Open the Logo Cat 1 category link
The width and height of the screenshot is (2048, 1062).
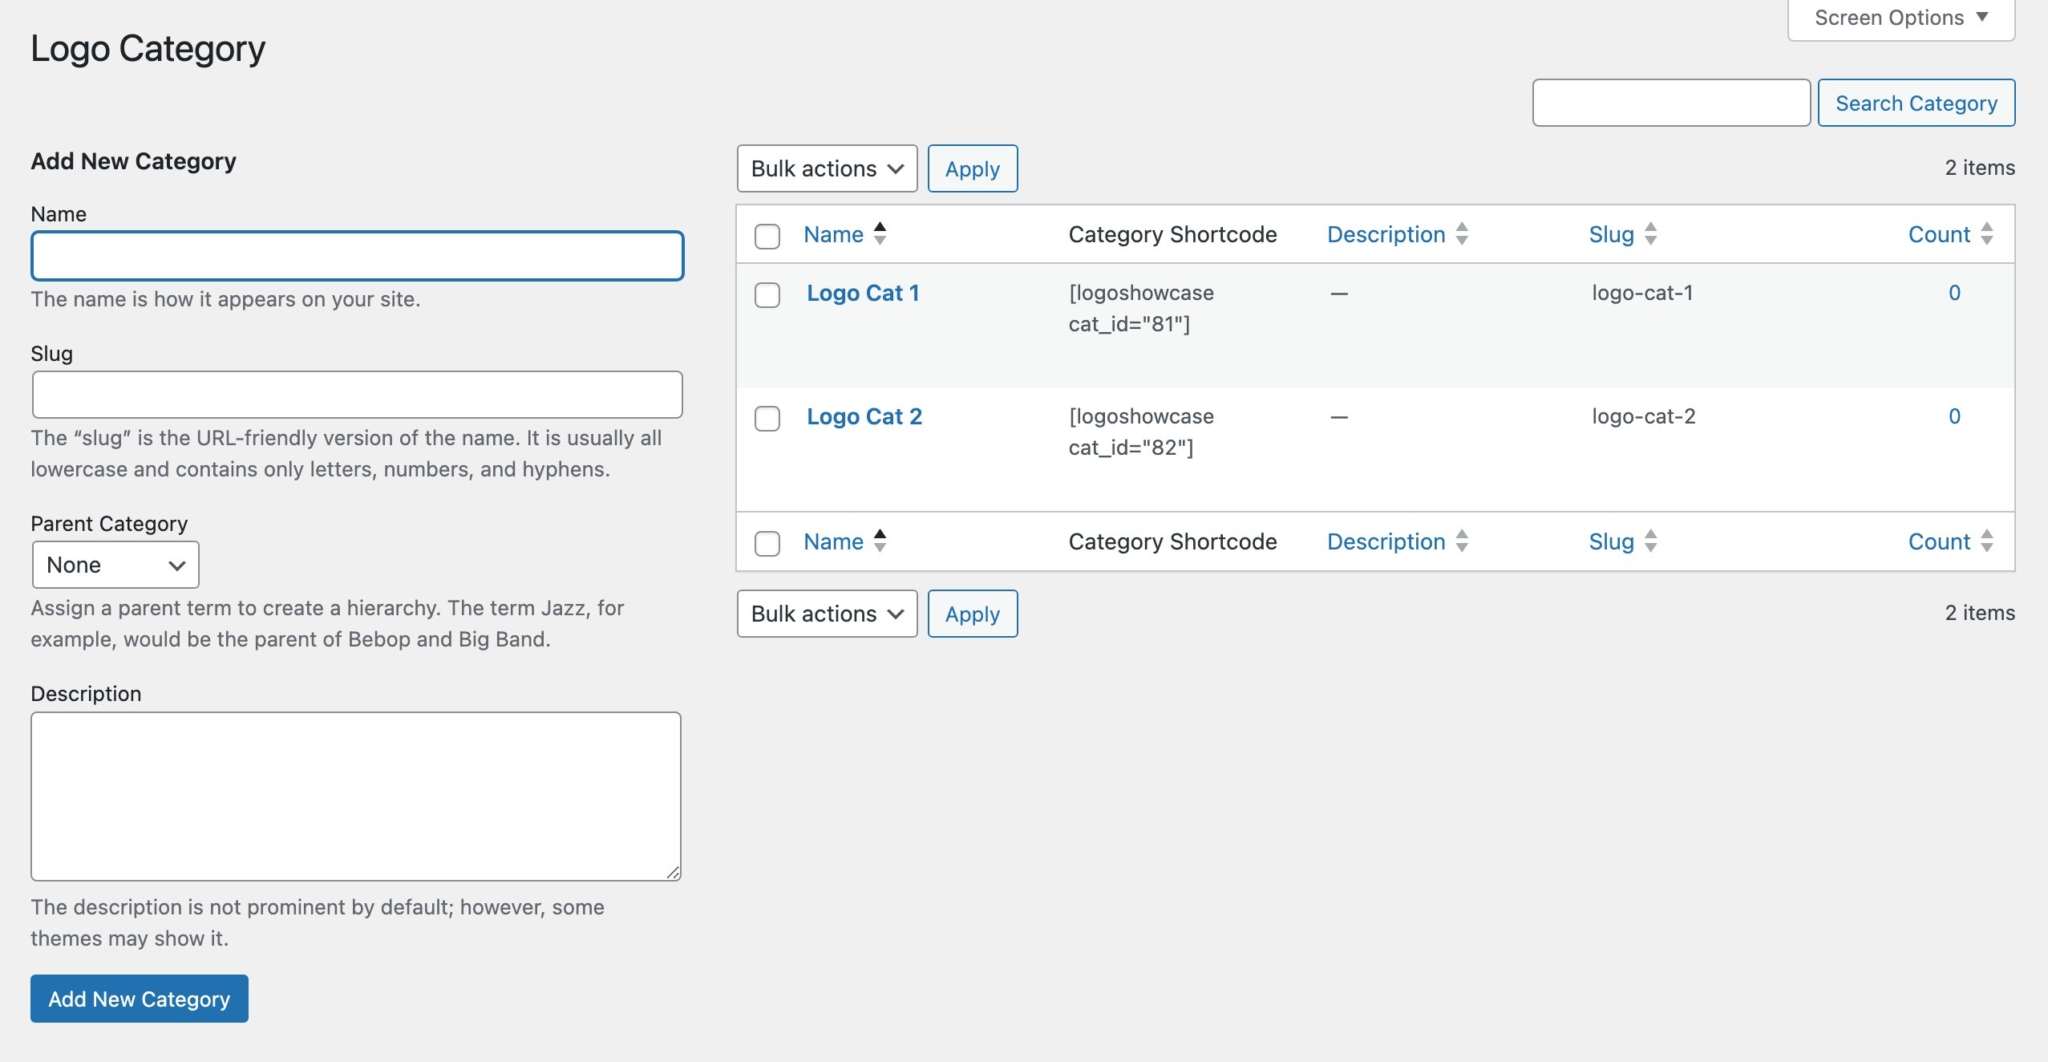tap(863, 293)
